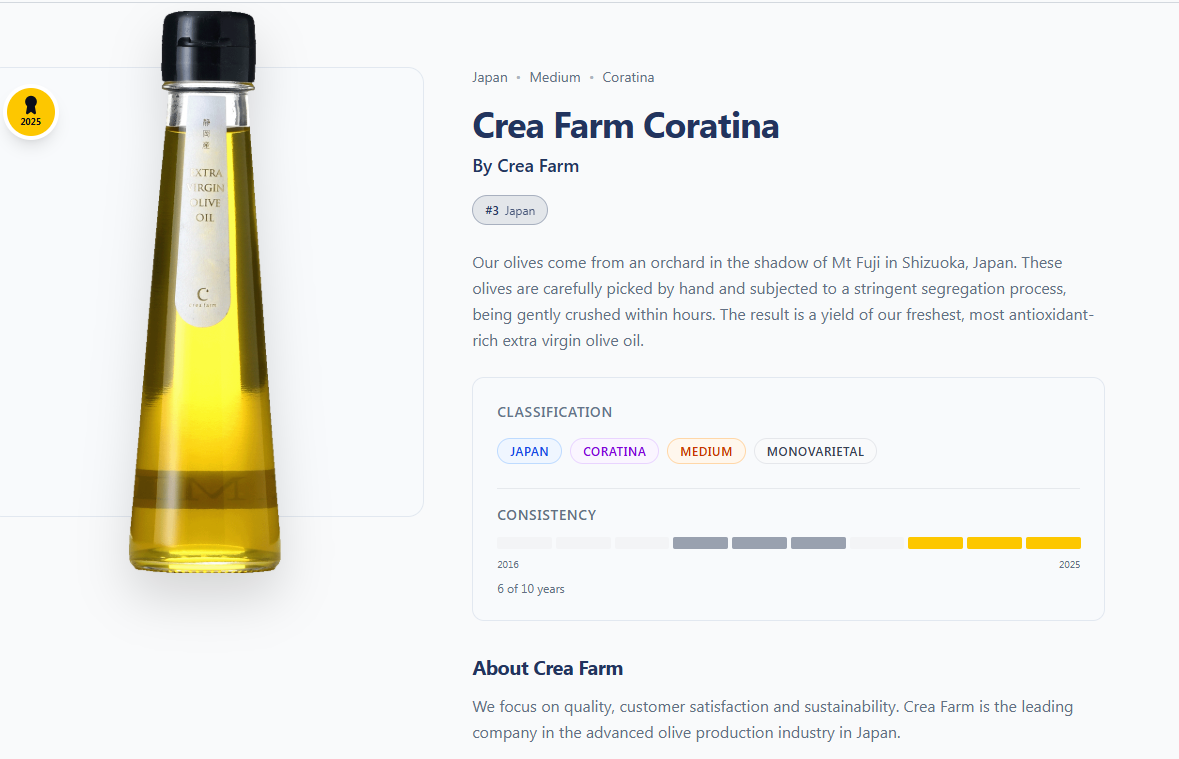The width and height of the screenshot is (1179, 759).
Task: Click the first gray consistency bar segment
Action: (700, 543)
